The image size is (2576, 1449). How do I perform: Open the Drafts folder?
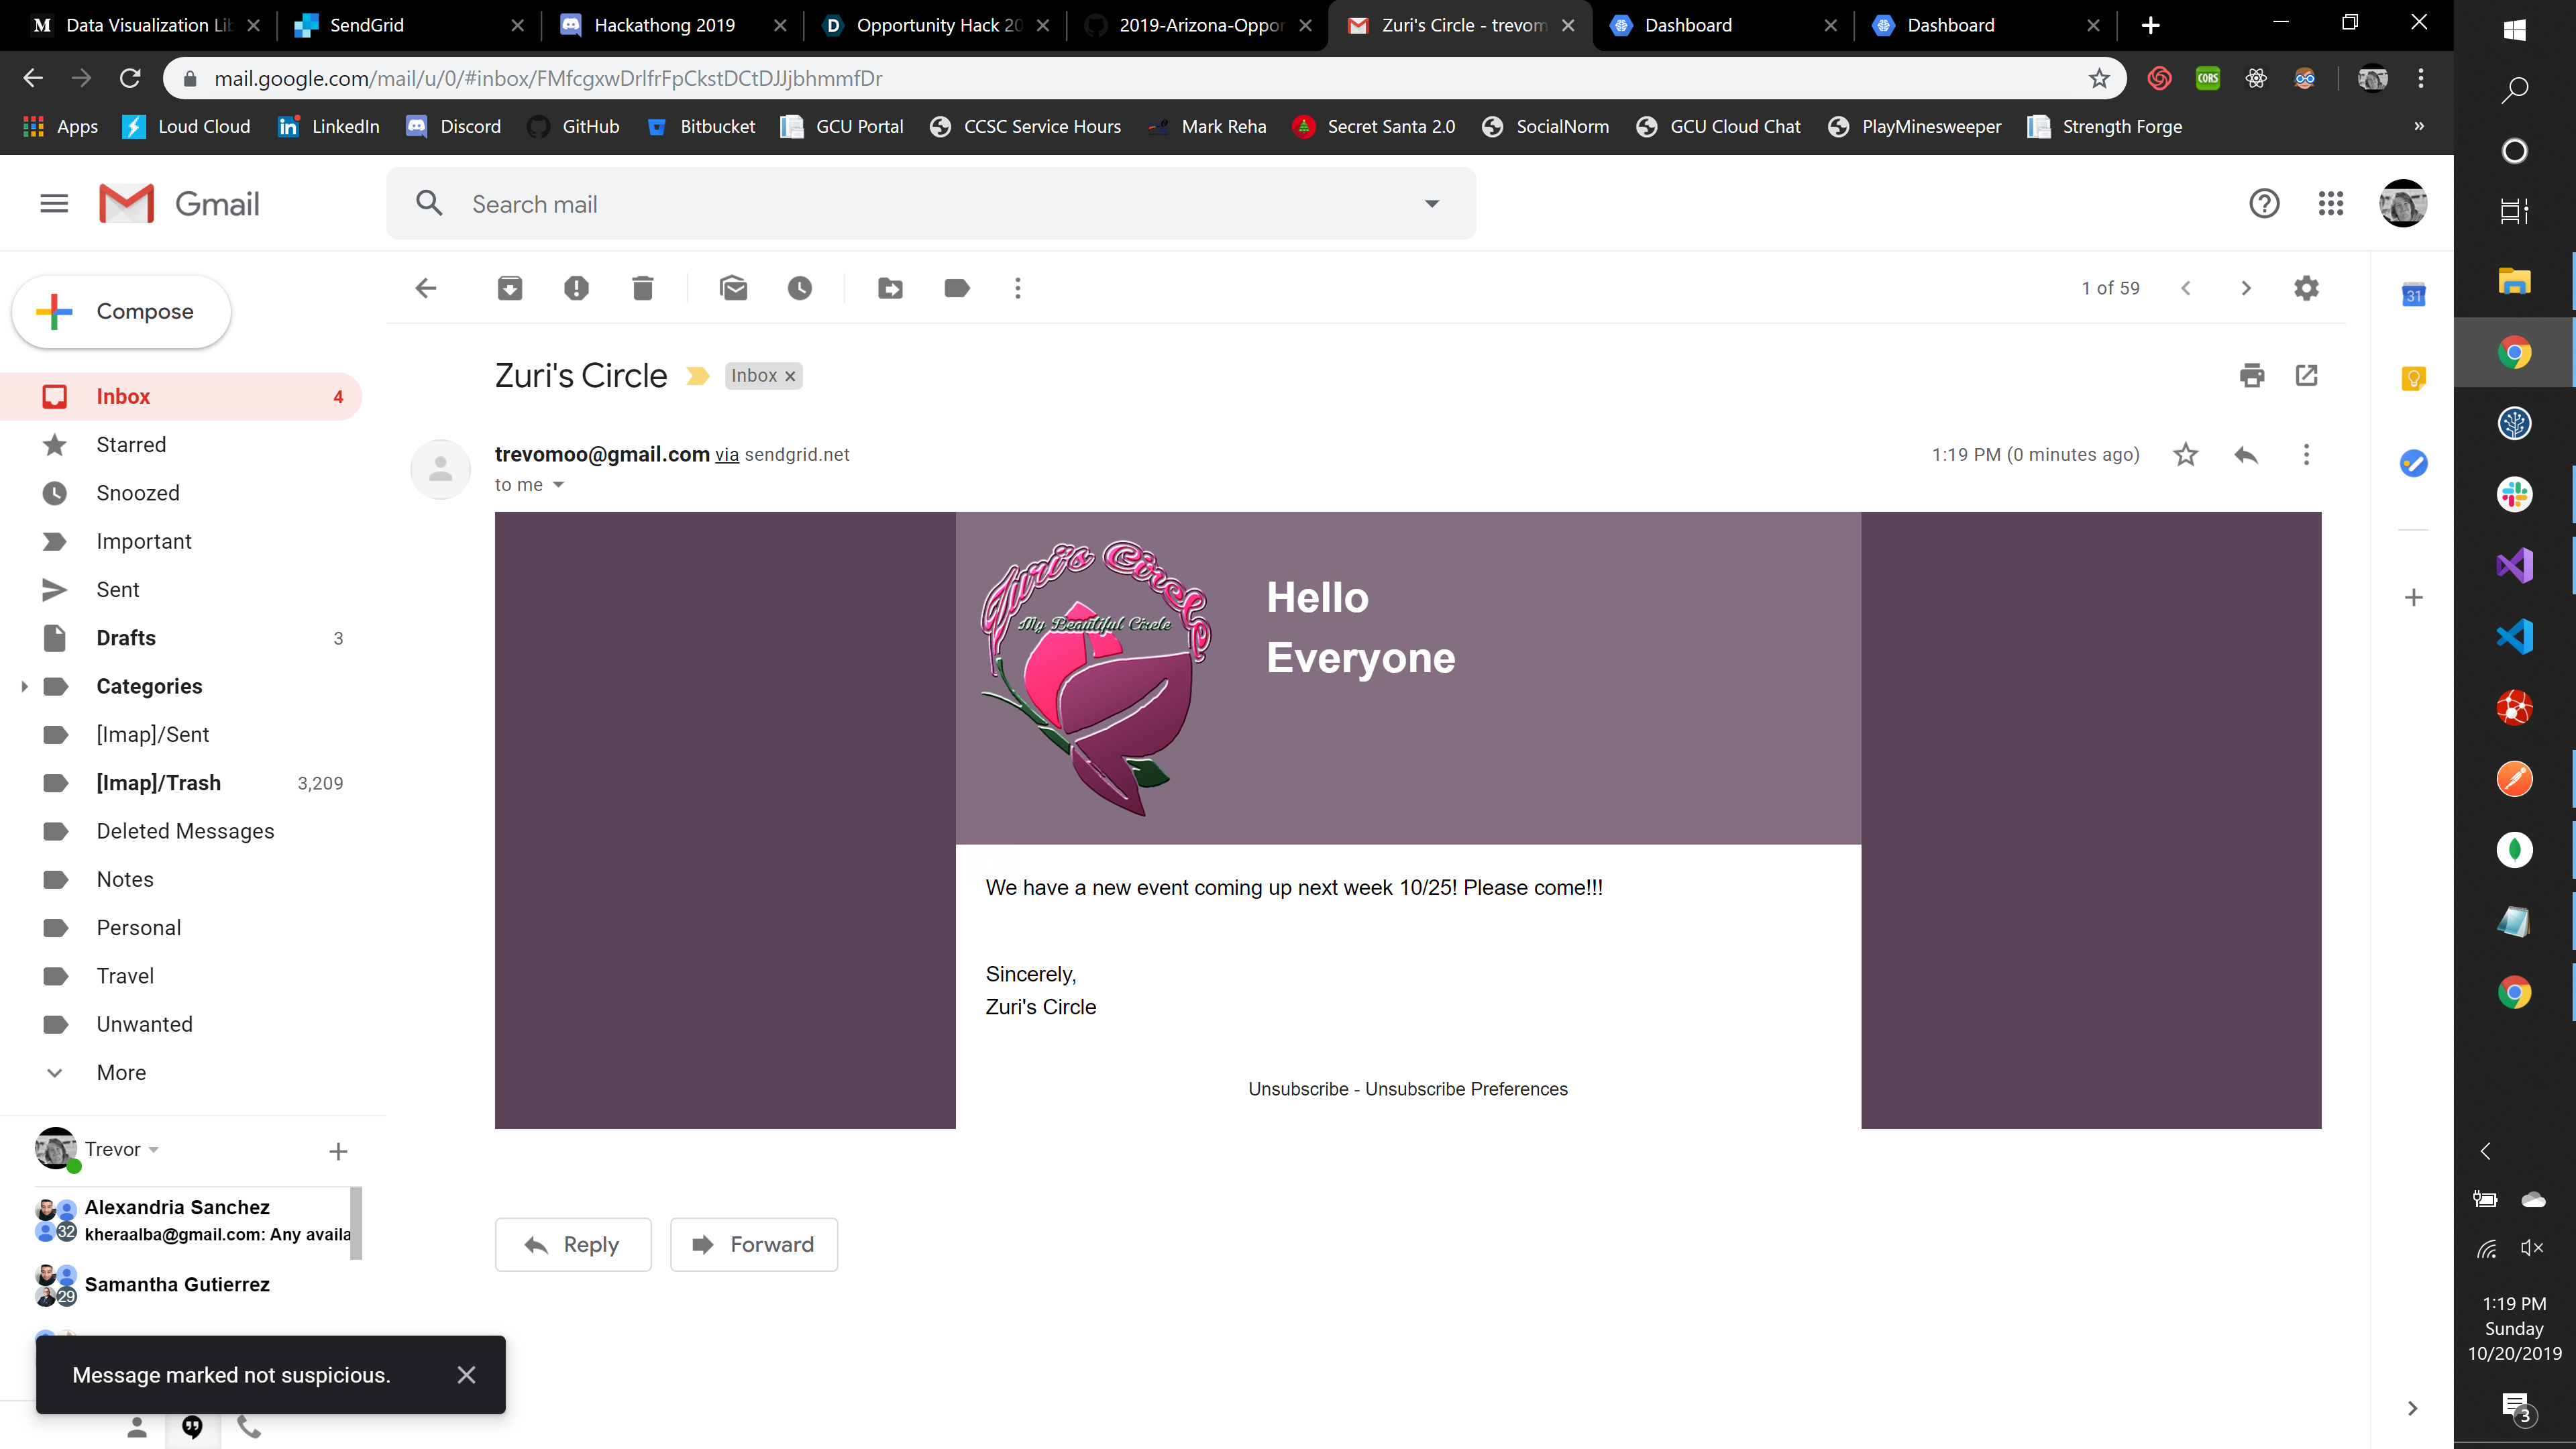point(126,638)
